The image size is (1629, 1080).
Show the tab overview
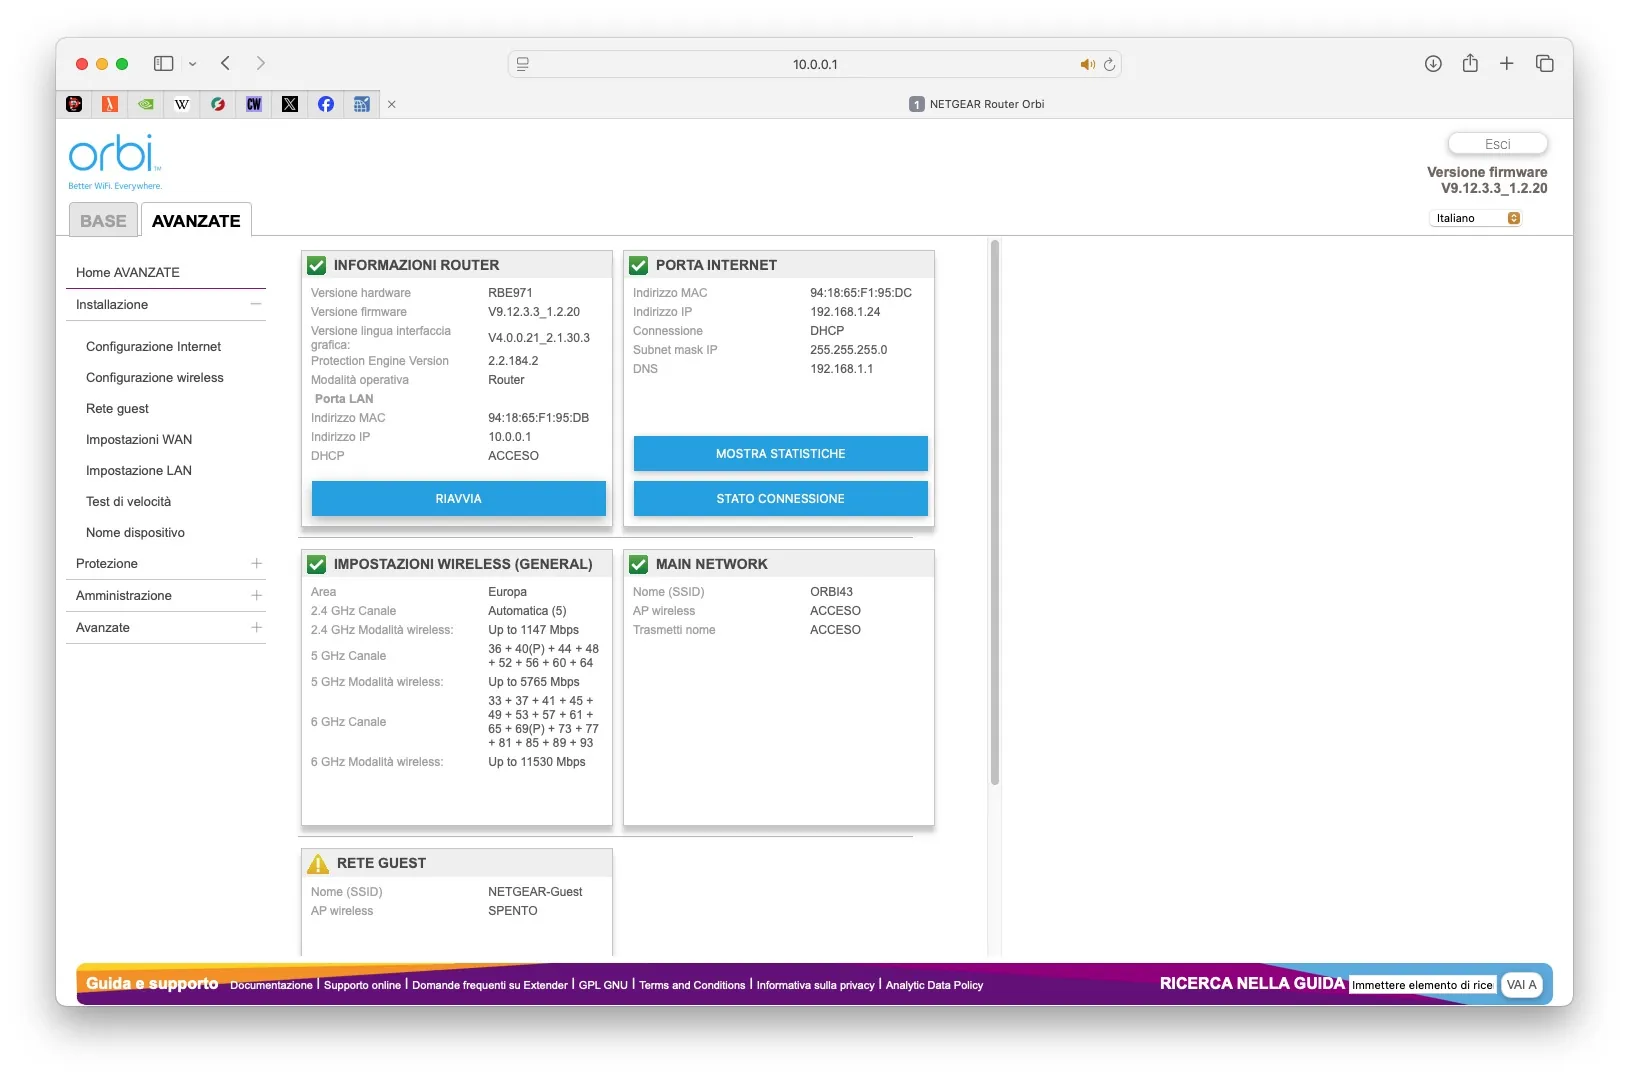point(1545,63)
